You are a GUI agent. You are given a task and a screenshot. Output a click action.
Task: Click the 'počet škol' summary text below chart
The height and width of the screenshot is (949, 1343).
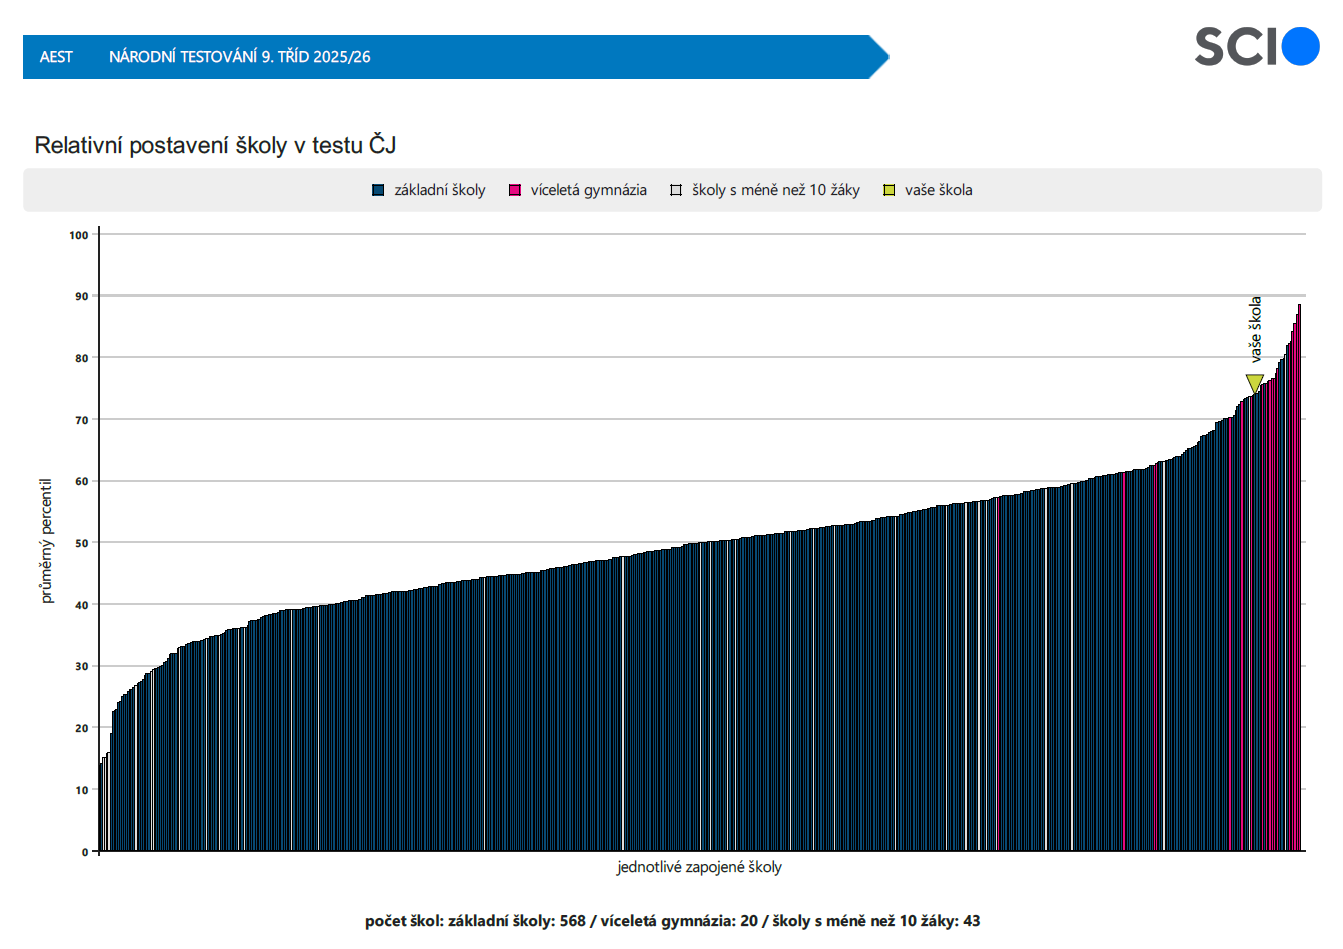(672, 921)
